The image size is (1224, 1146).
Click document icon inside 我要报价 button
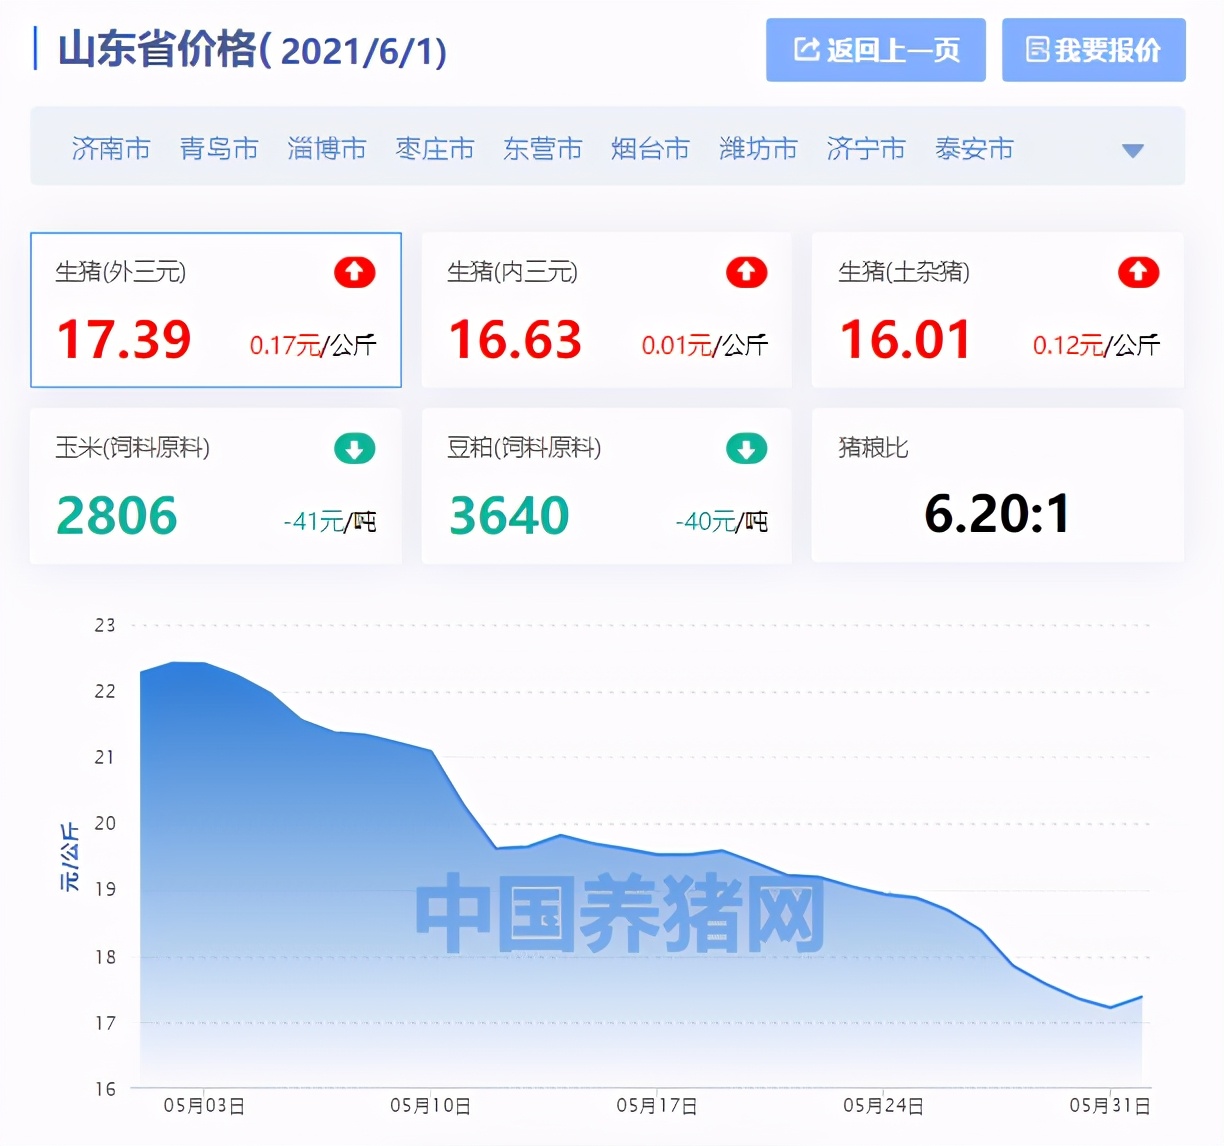(1038, 49)
